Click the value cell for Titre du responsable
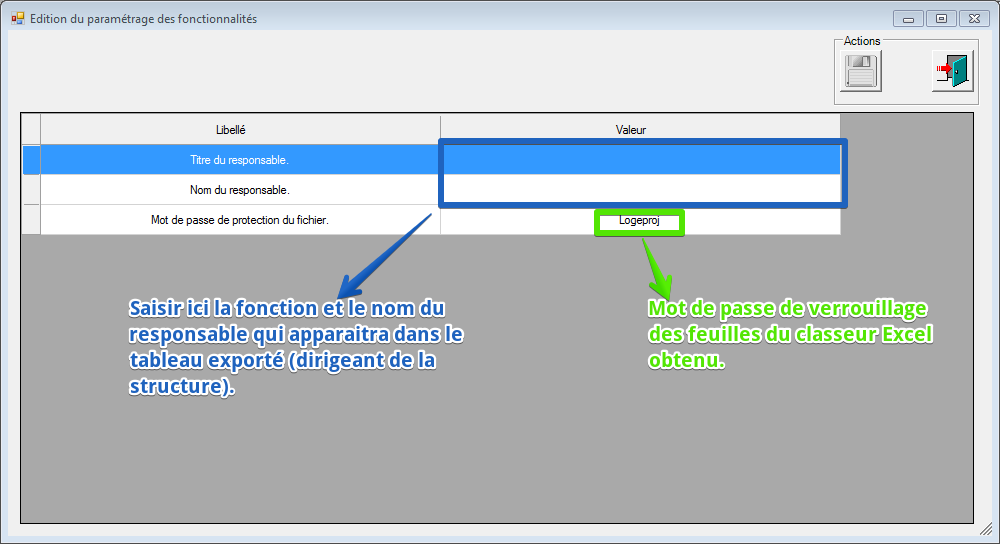The image size is (1000, 544). (640, 160)
